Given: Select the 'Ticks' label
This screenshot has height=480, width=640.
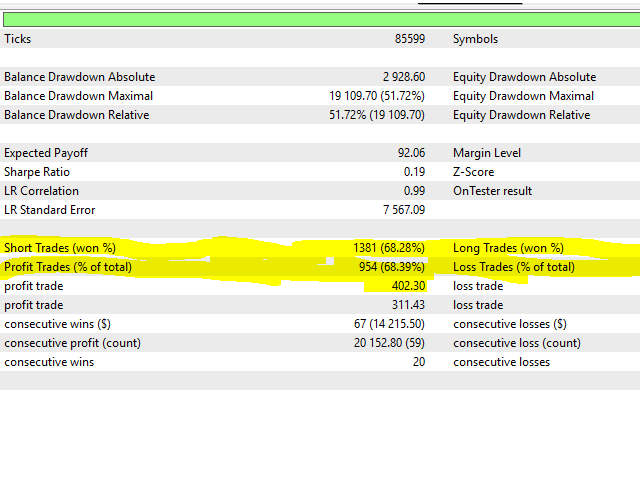Looking at the screenshot, I should (18, 39).
